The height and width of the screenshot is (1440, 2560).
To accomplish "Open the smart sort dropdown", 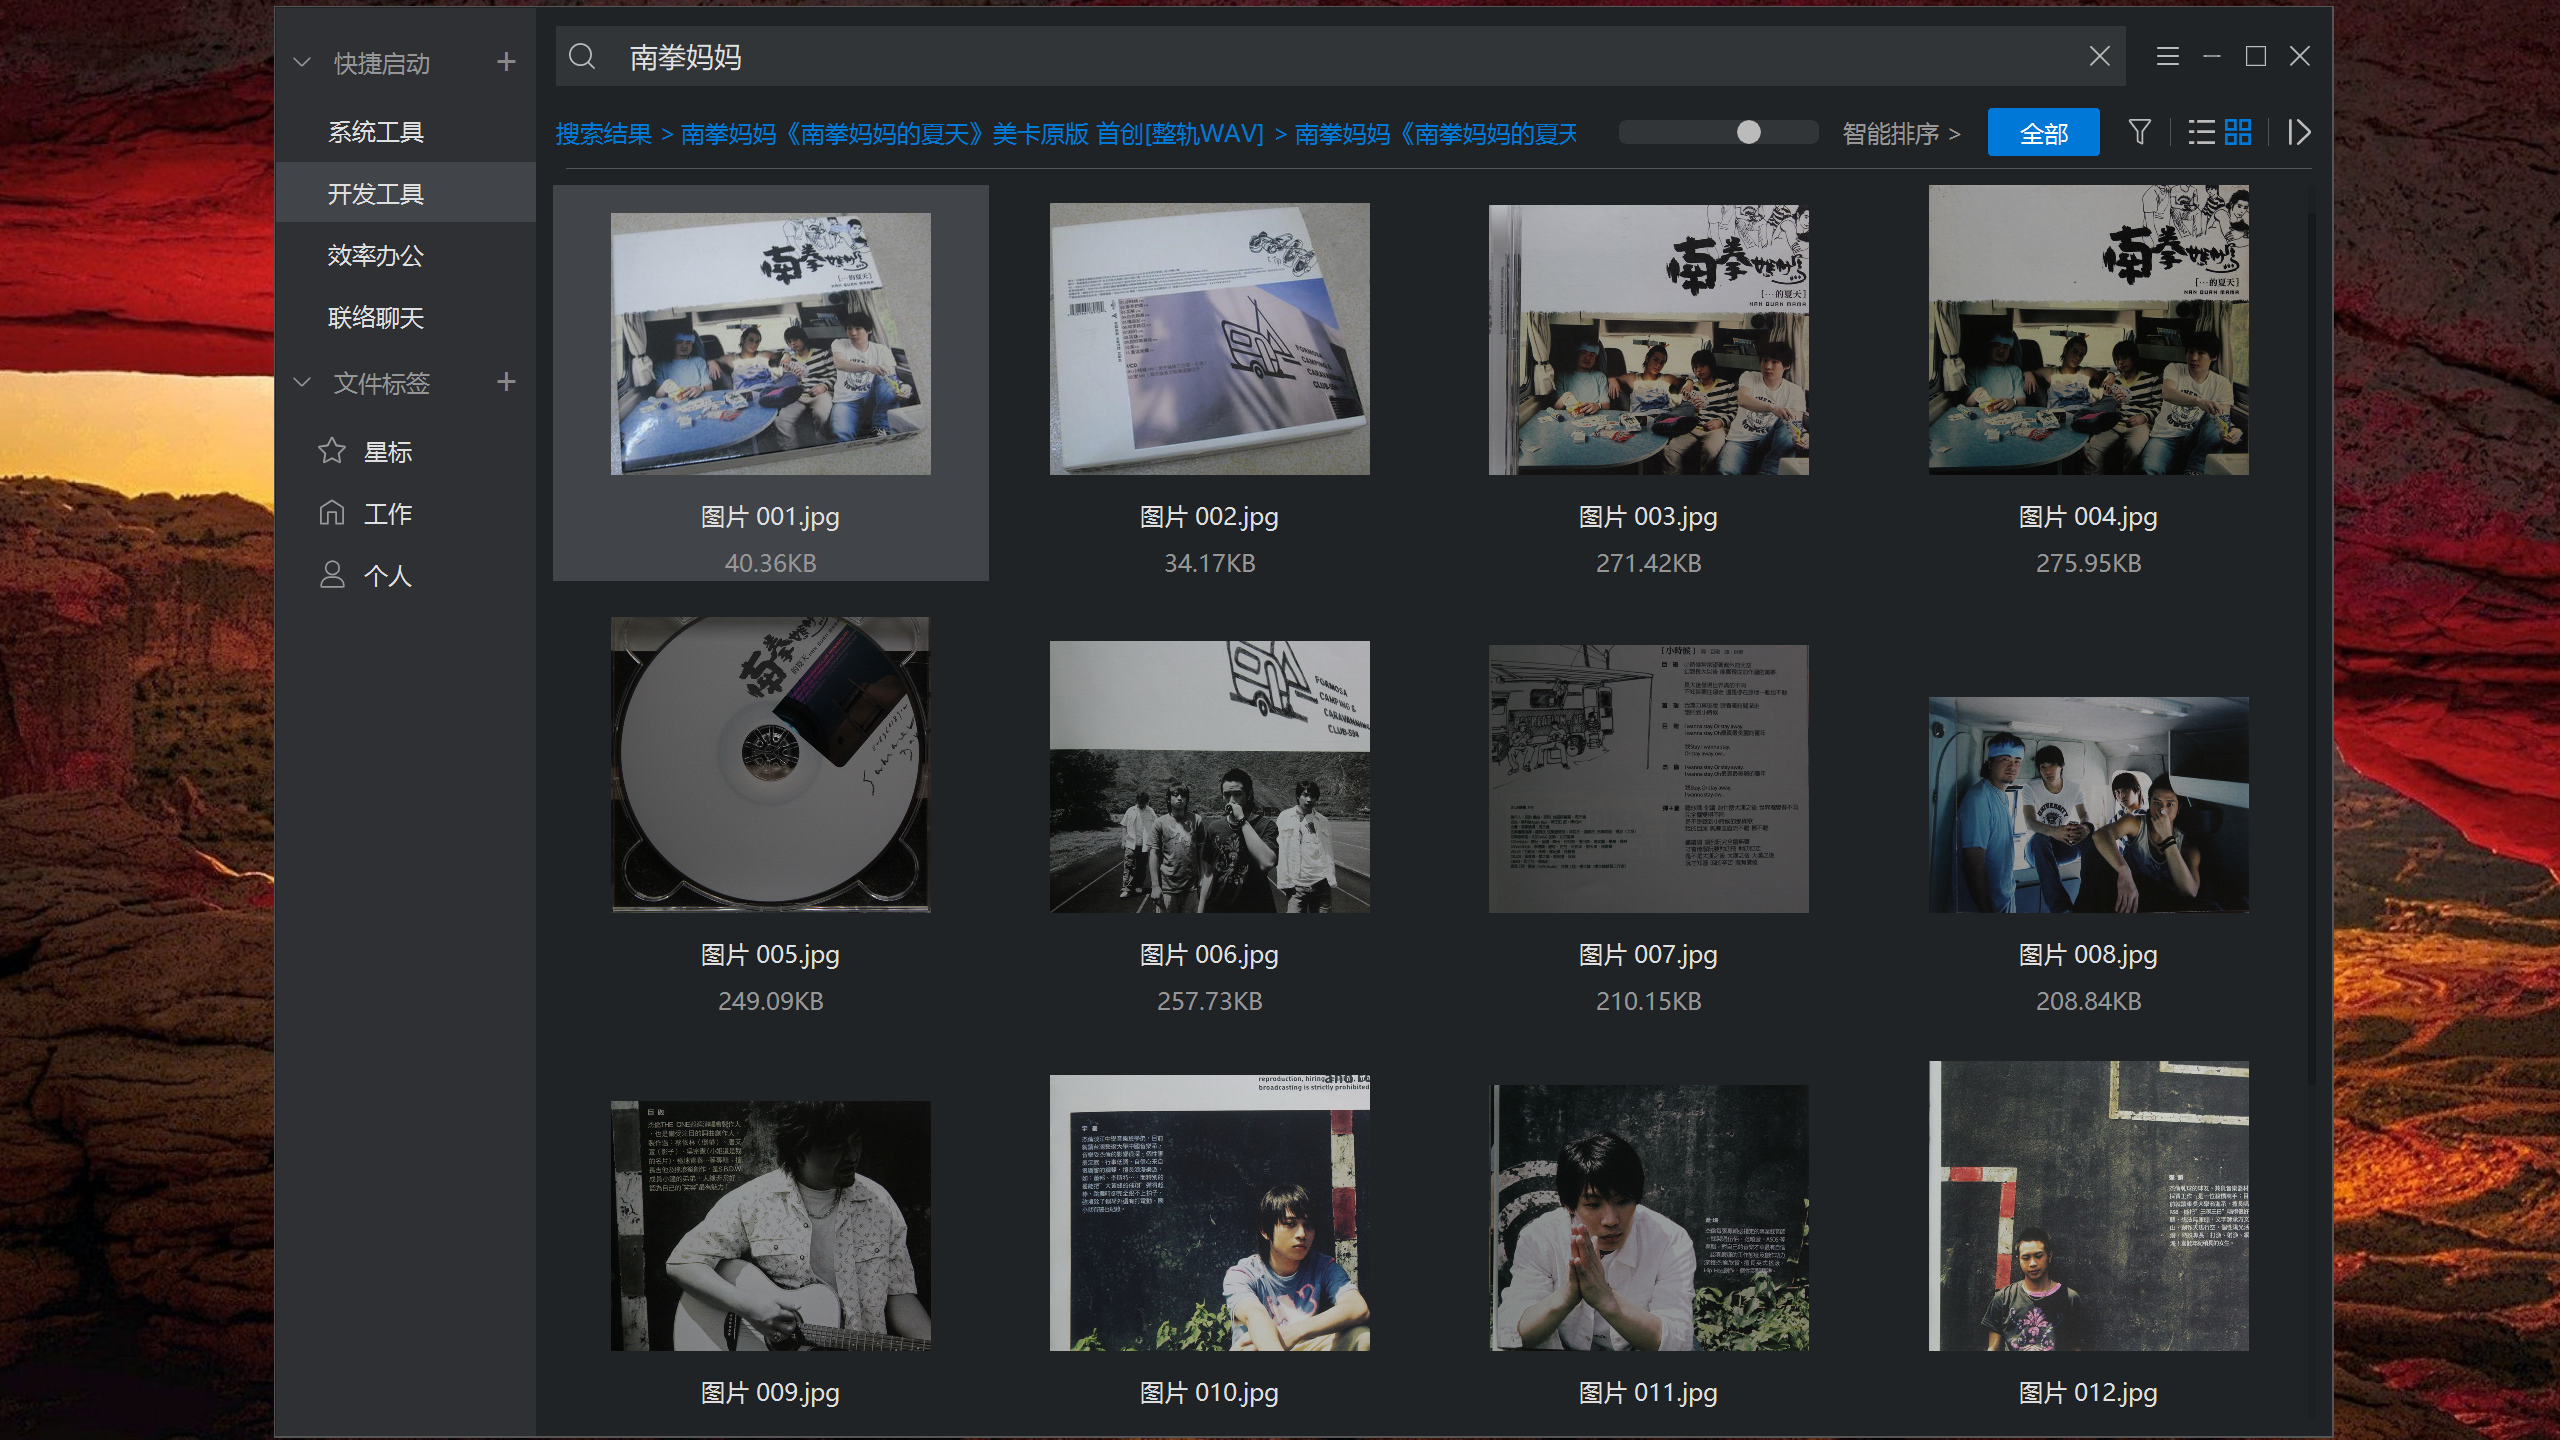I will 1901,133.
